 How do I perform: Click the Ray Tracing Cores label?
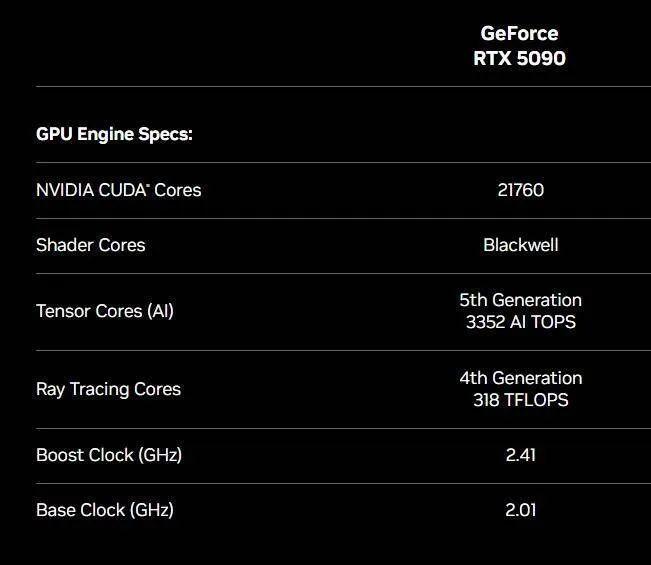[108, 389]
